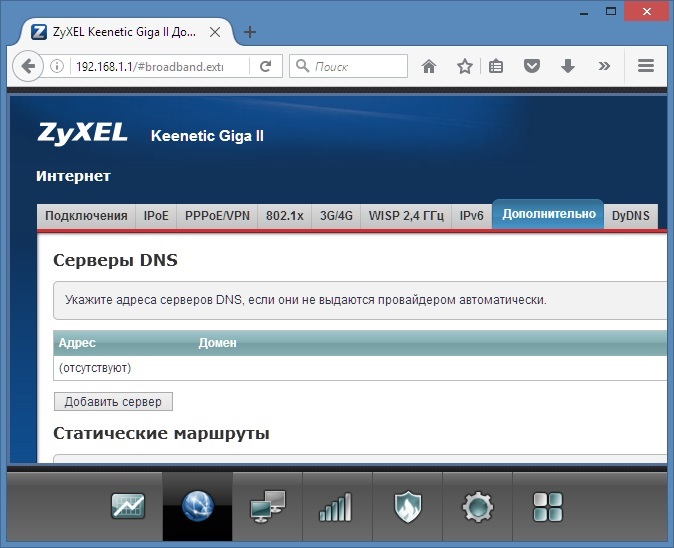Switch to the PPPoE/VPN tab
This screenshot has height=548, width=674.
tap(217, 216)
